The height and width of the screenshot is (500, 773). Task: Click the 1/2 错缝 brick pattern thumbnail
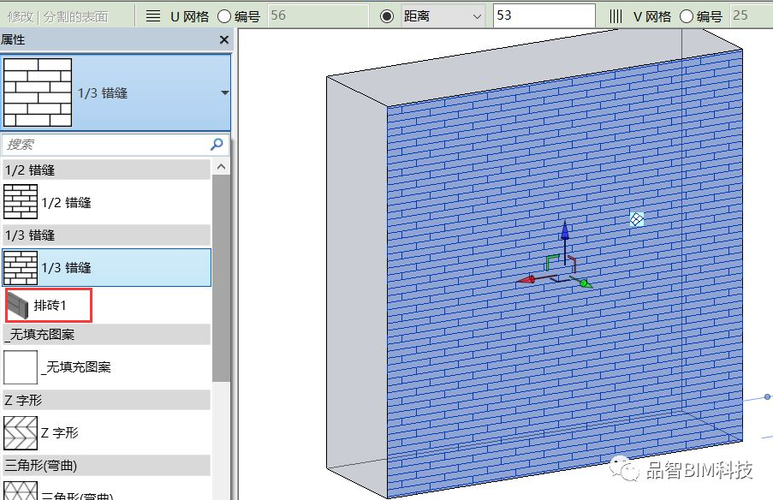coord(20,202)
